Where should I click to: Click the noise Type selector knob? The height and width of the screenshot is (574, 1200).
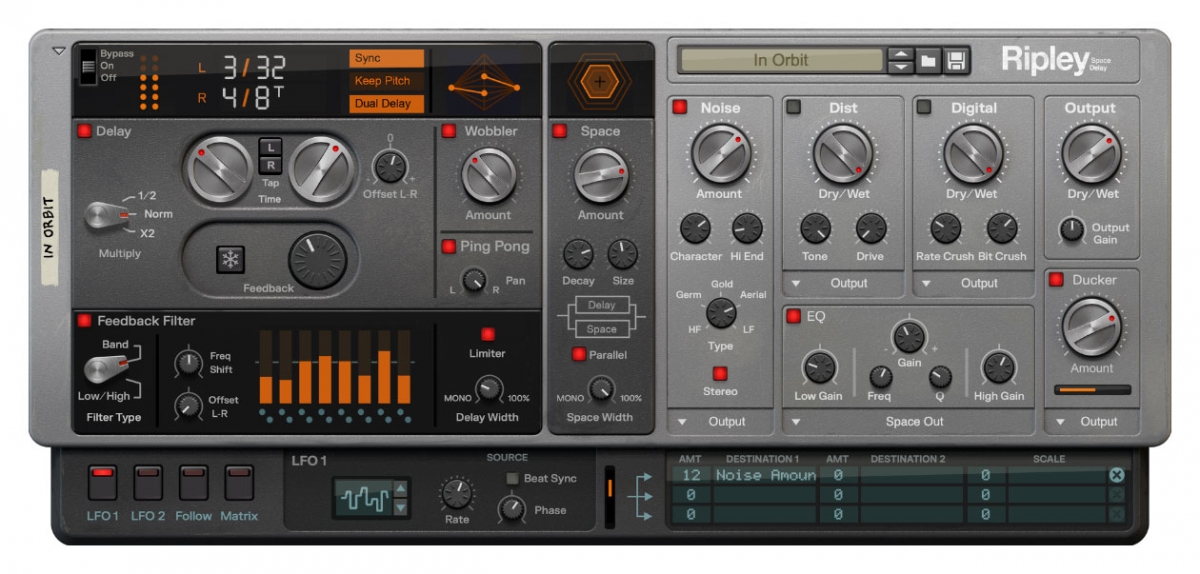coord(721,313)
